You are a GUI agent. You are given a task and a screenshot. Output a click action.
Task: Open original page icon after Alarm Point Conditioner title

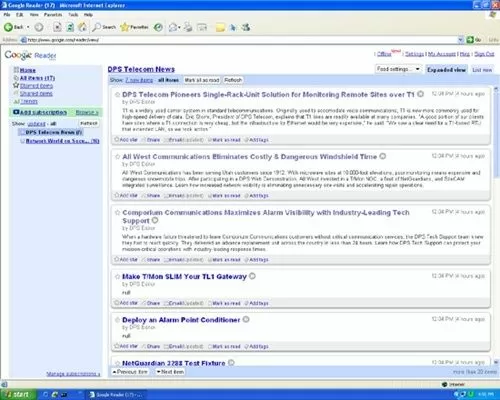click(x=246, y=319)
